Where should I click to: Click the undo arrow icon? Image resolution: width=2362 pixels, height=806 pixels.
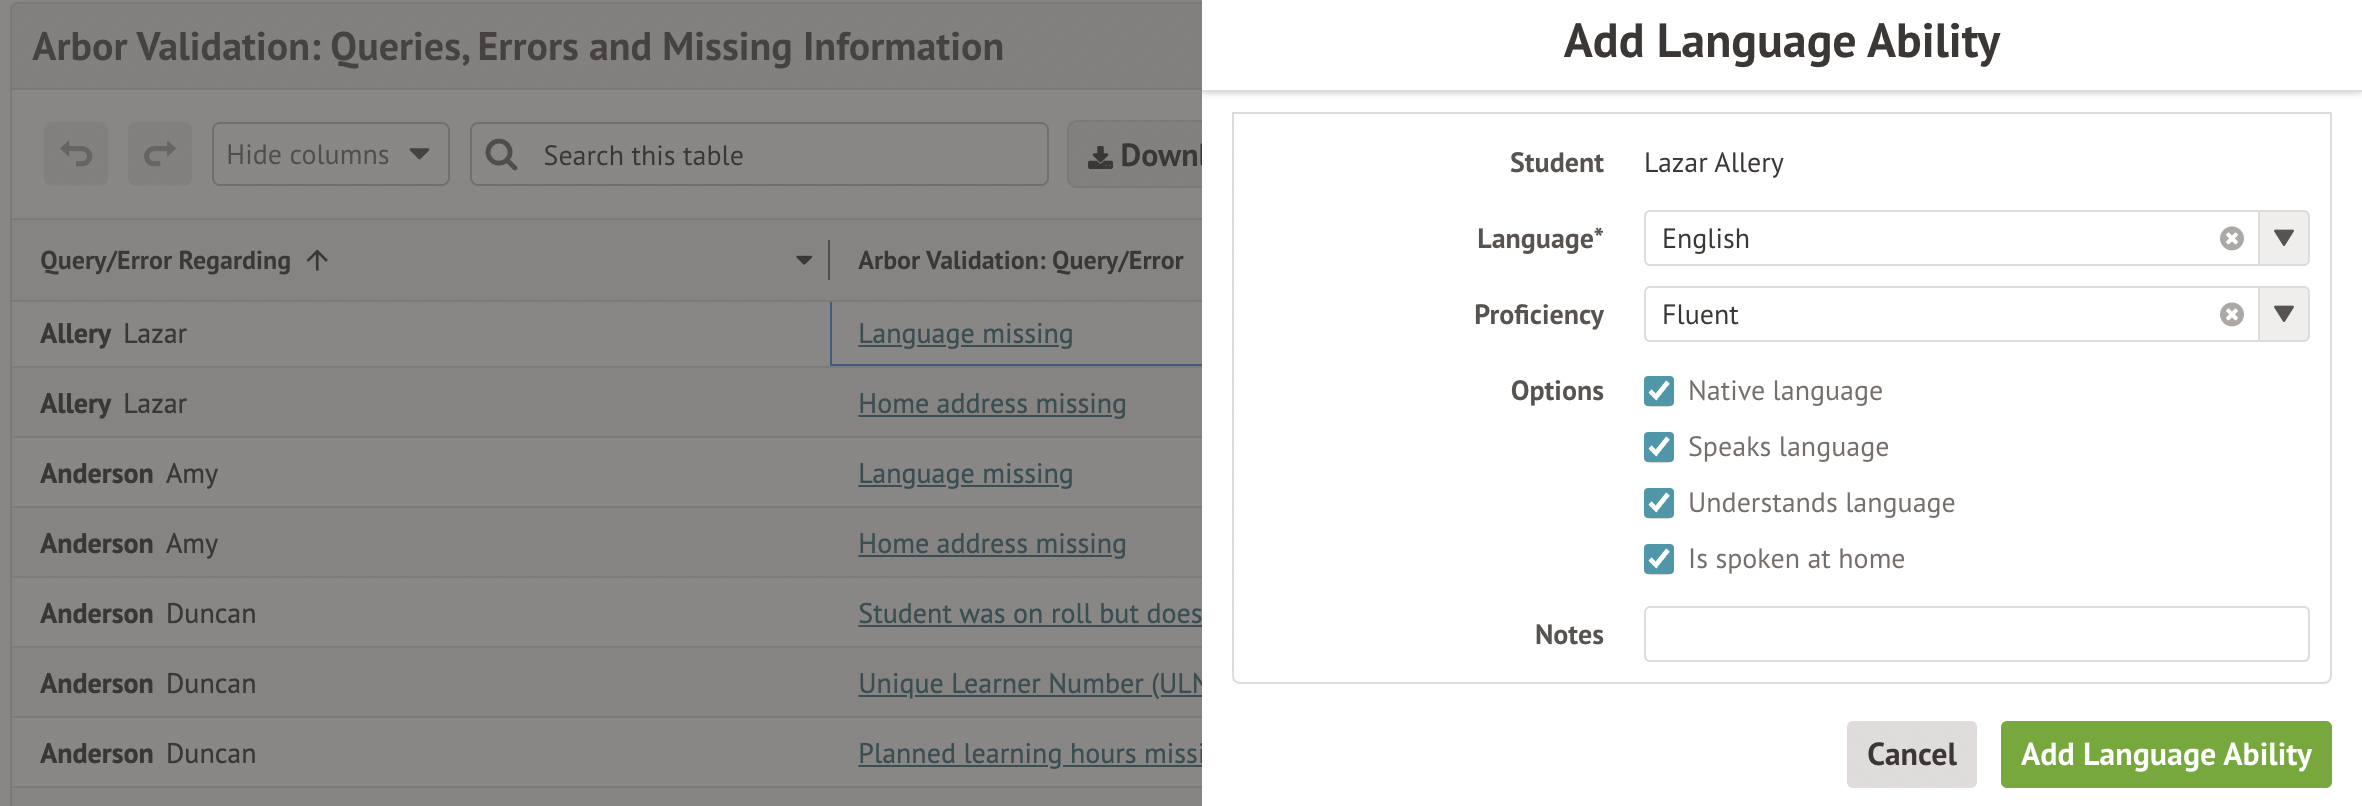(76, 154)
